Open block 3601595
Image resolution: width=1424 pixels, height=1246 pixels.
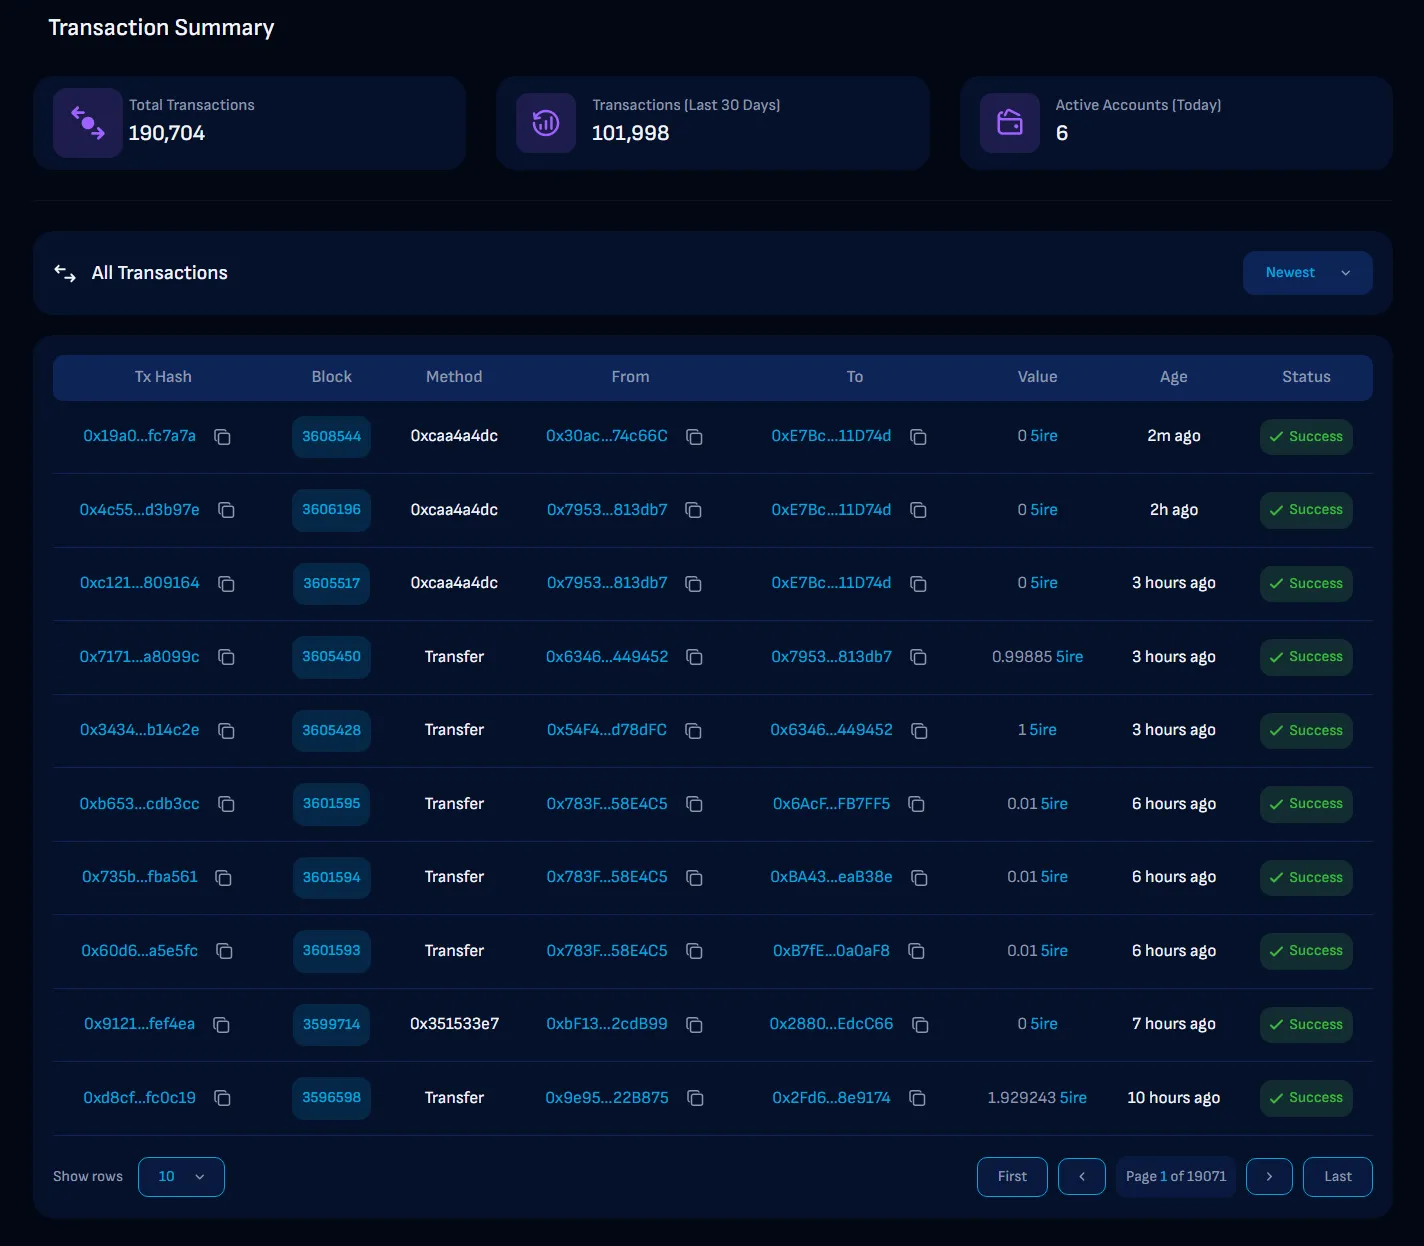[x=331, y=804]
